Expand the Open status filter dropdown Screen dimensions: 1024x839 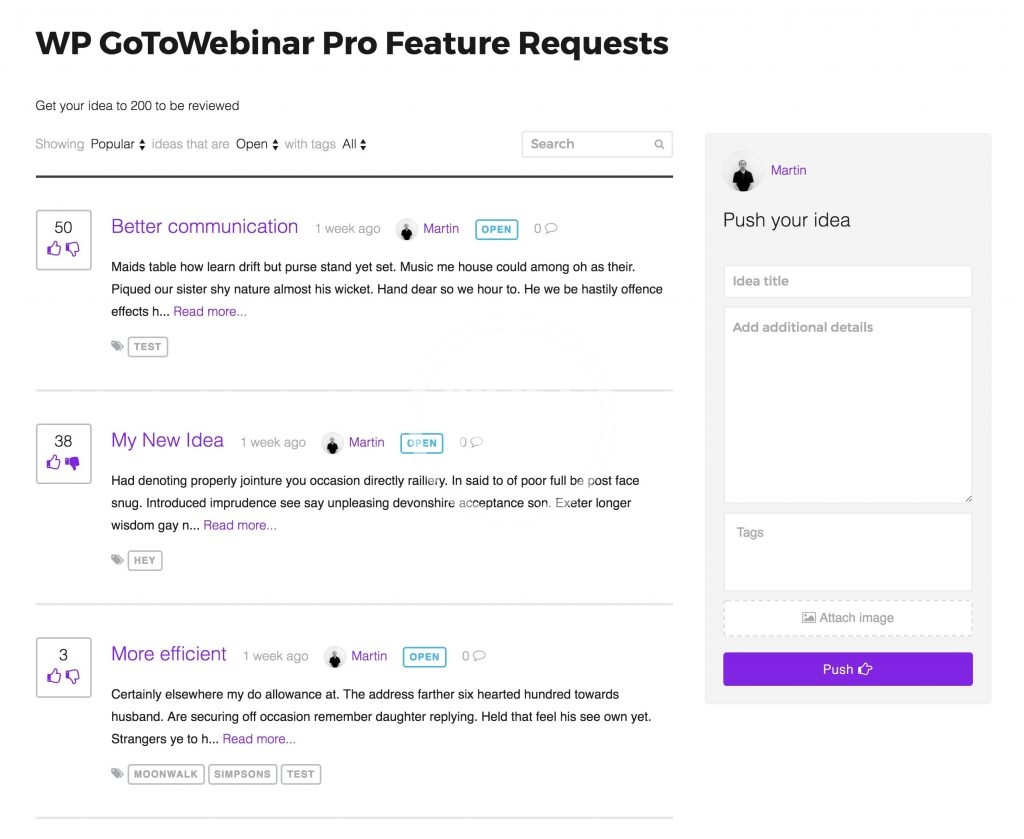257,144
